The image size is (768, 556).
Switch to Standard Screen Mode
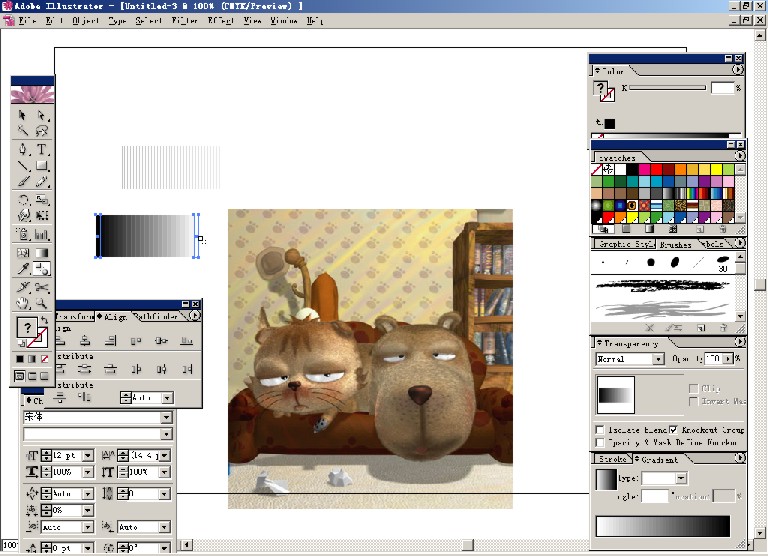pos(20,376)
